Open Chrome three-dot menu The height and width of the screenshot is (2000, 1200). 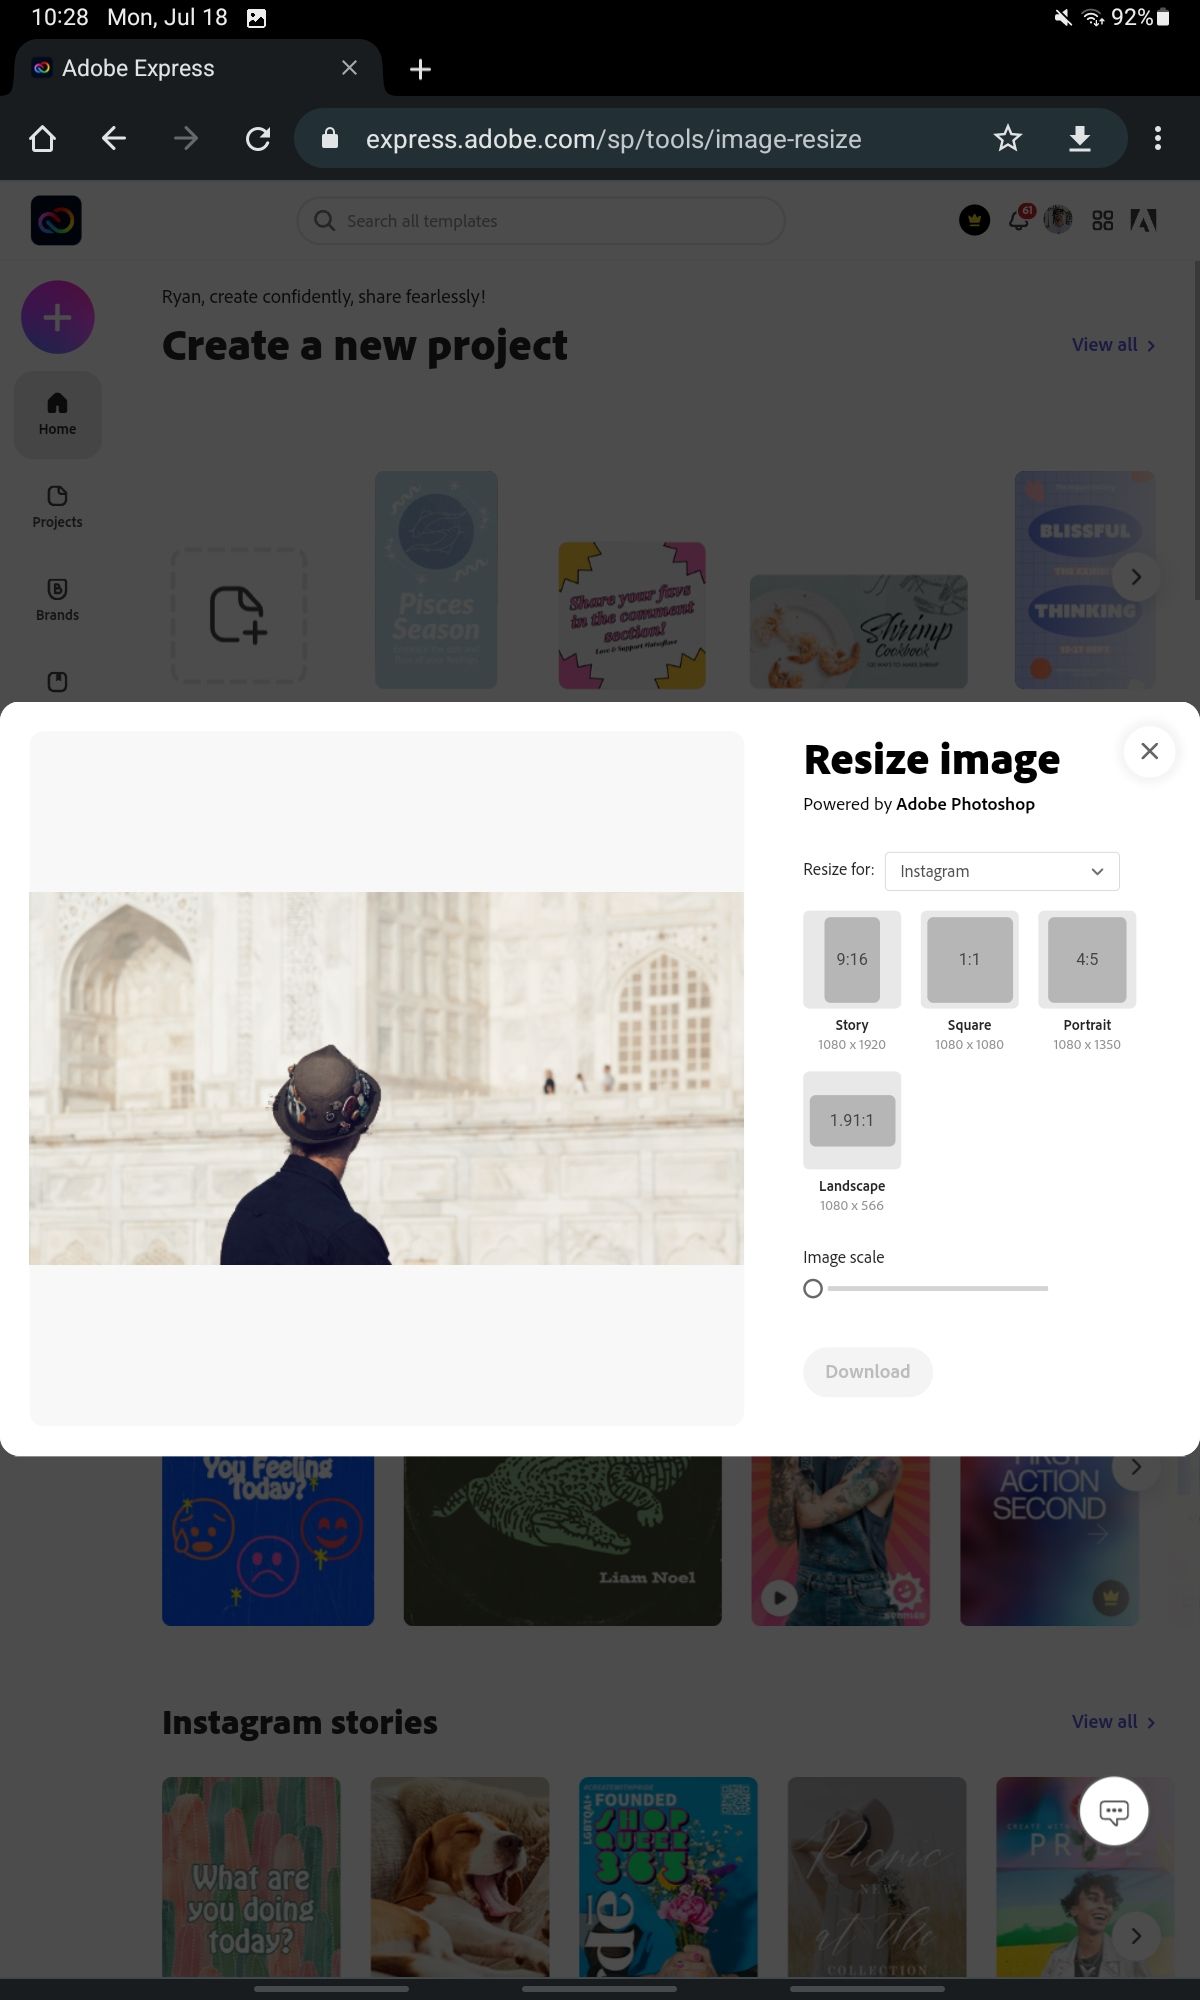point(1158,138)
